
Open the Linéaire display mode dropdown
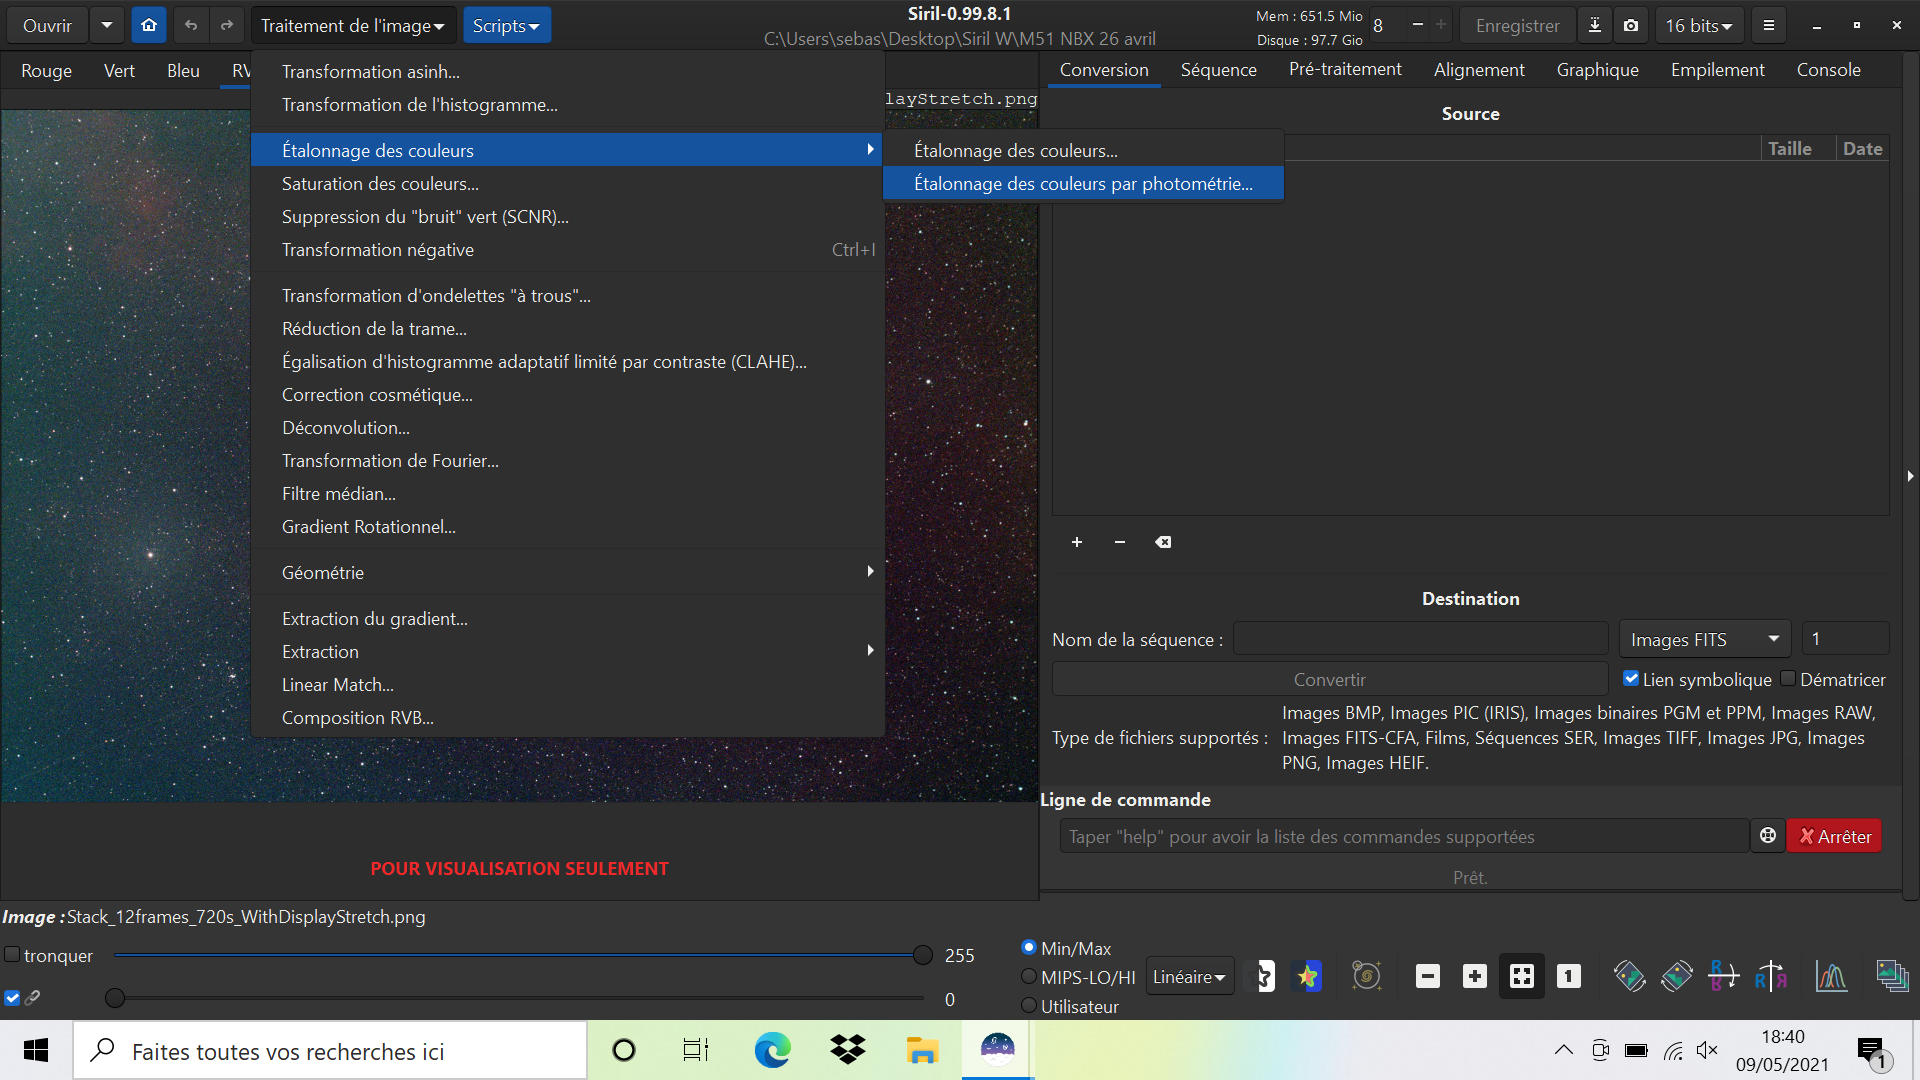(1189, 976)
